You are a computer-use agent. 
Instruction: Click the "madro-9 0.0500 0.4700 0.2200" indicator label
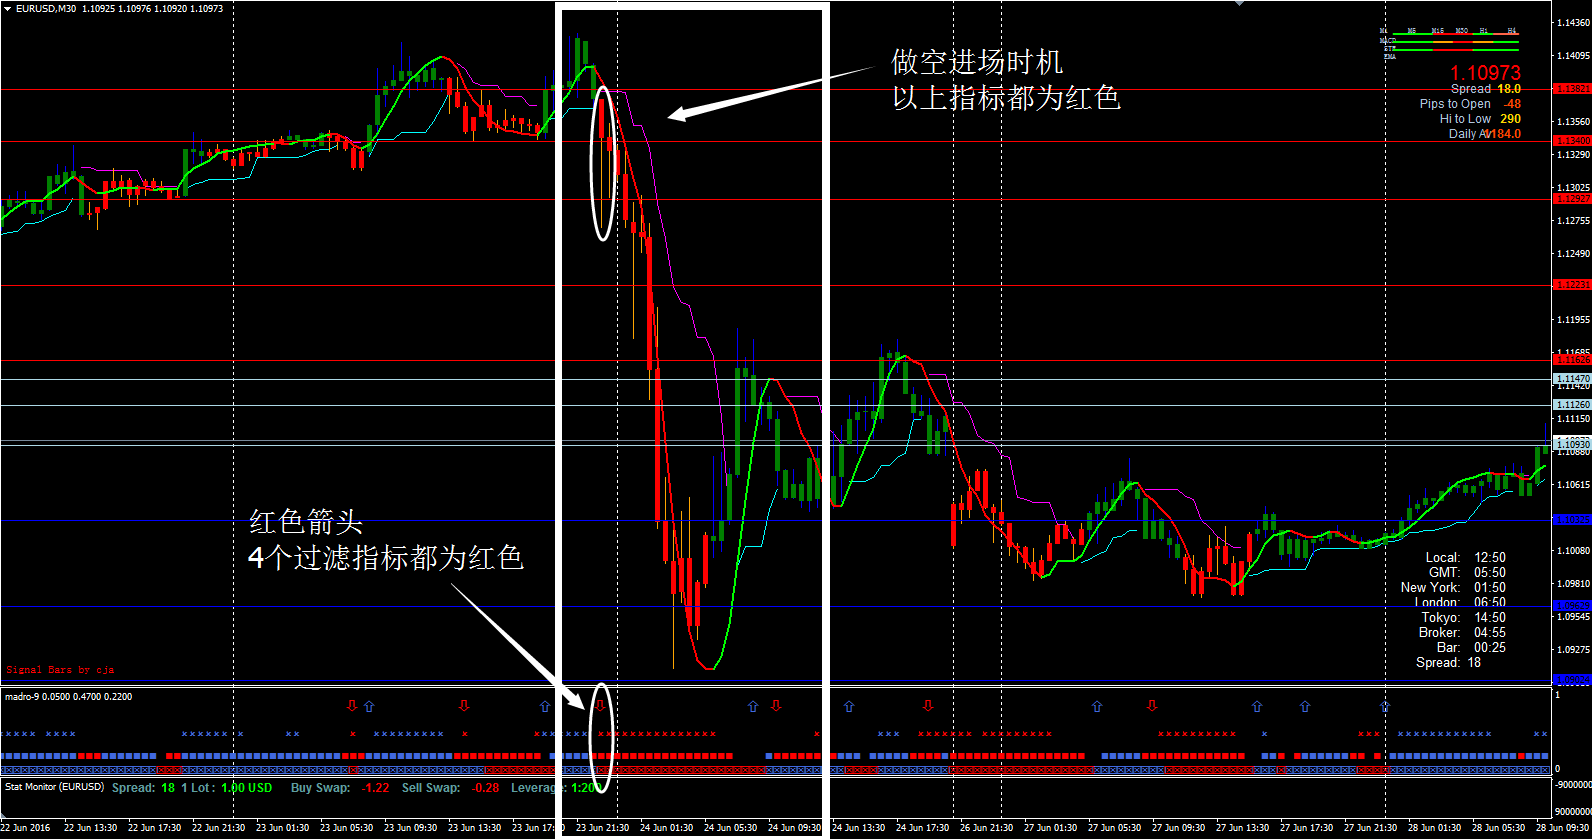click(68, 697)
